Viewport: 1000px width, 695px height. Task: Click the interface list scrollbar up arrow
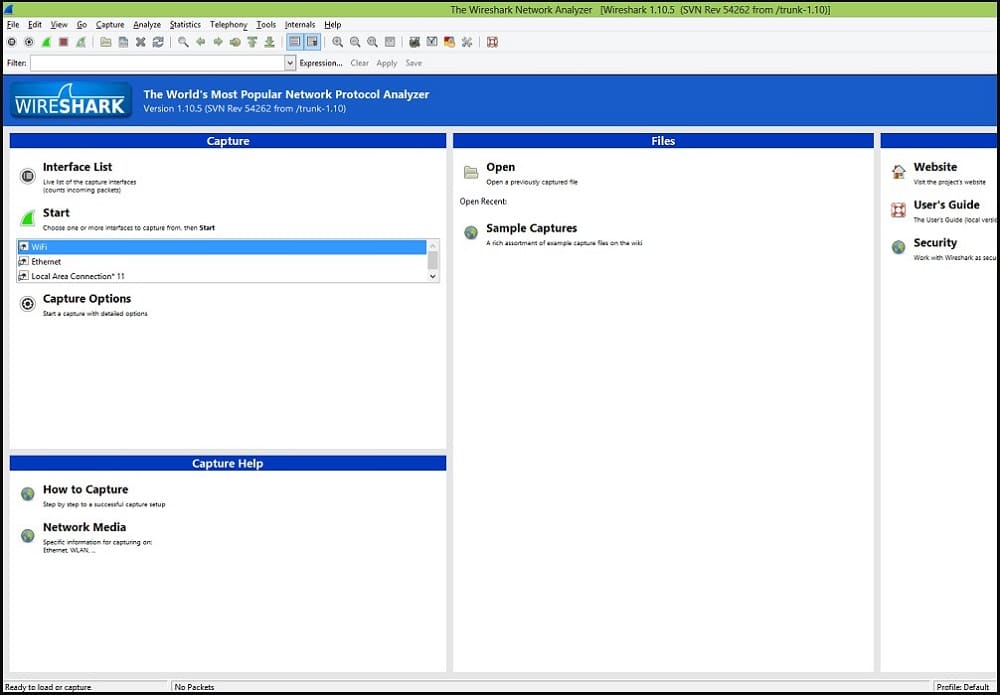[433, 245]
